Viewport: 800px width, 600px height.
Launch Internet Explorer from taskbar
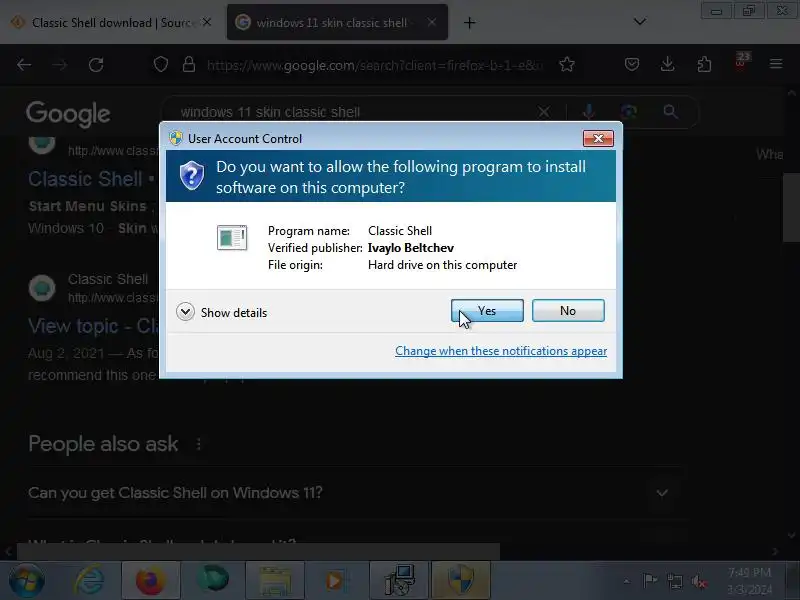[90, 580]
